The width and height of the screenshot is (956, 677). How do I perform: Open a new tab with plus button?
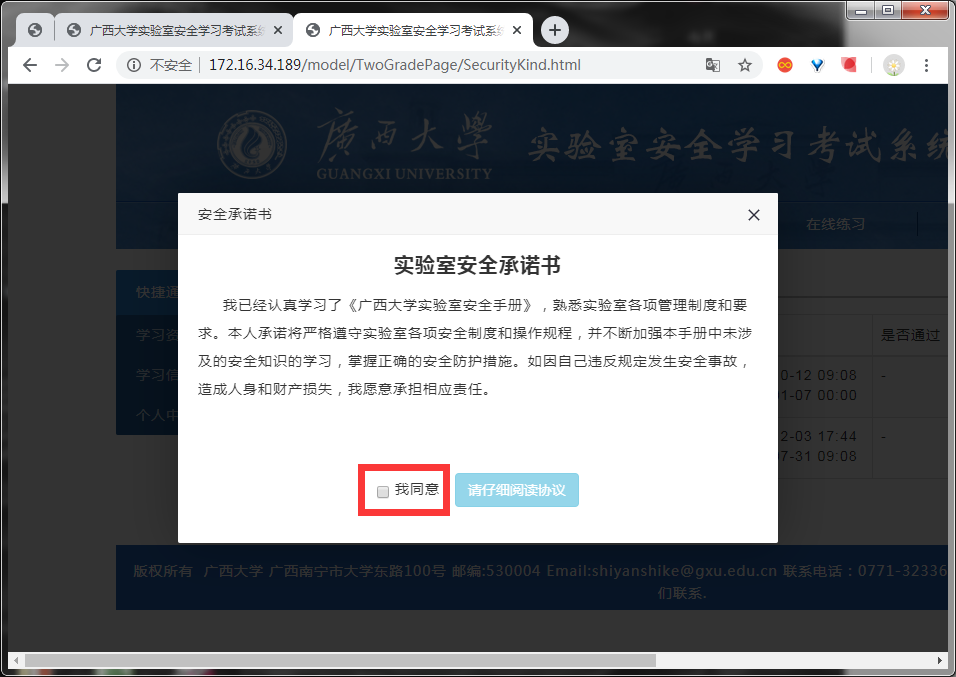pyautogui.click(x=554, y=30)
